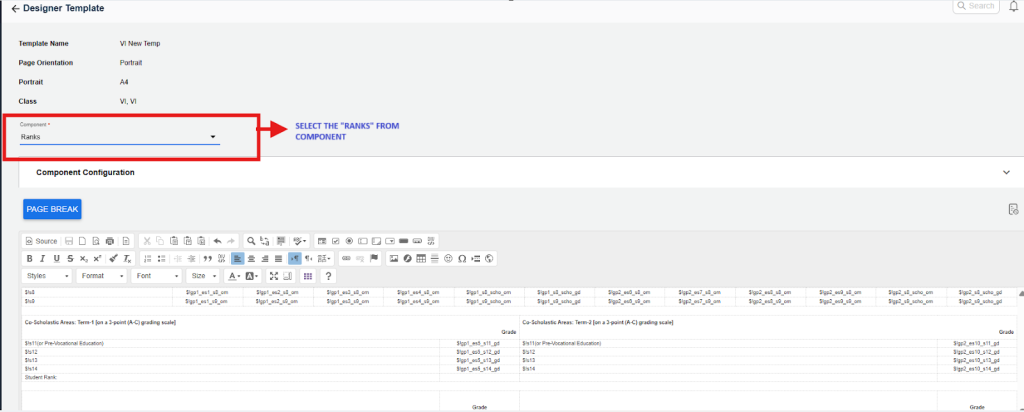Click the Undo arrow icon
Viewport: 1024px width, 412px height.
pos(218,241)
